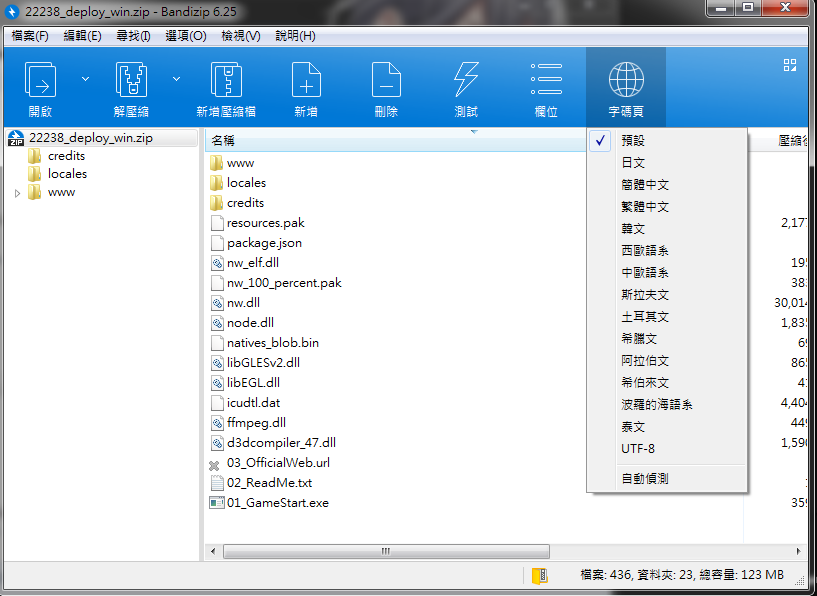Open the 說明(H) menu

pyautogui.click(x=295, y=36)
